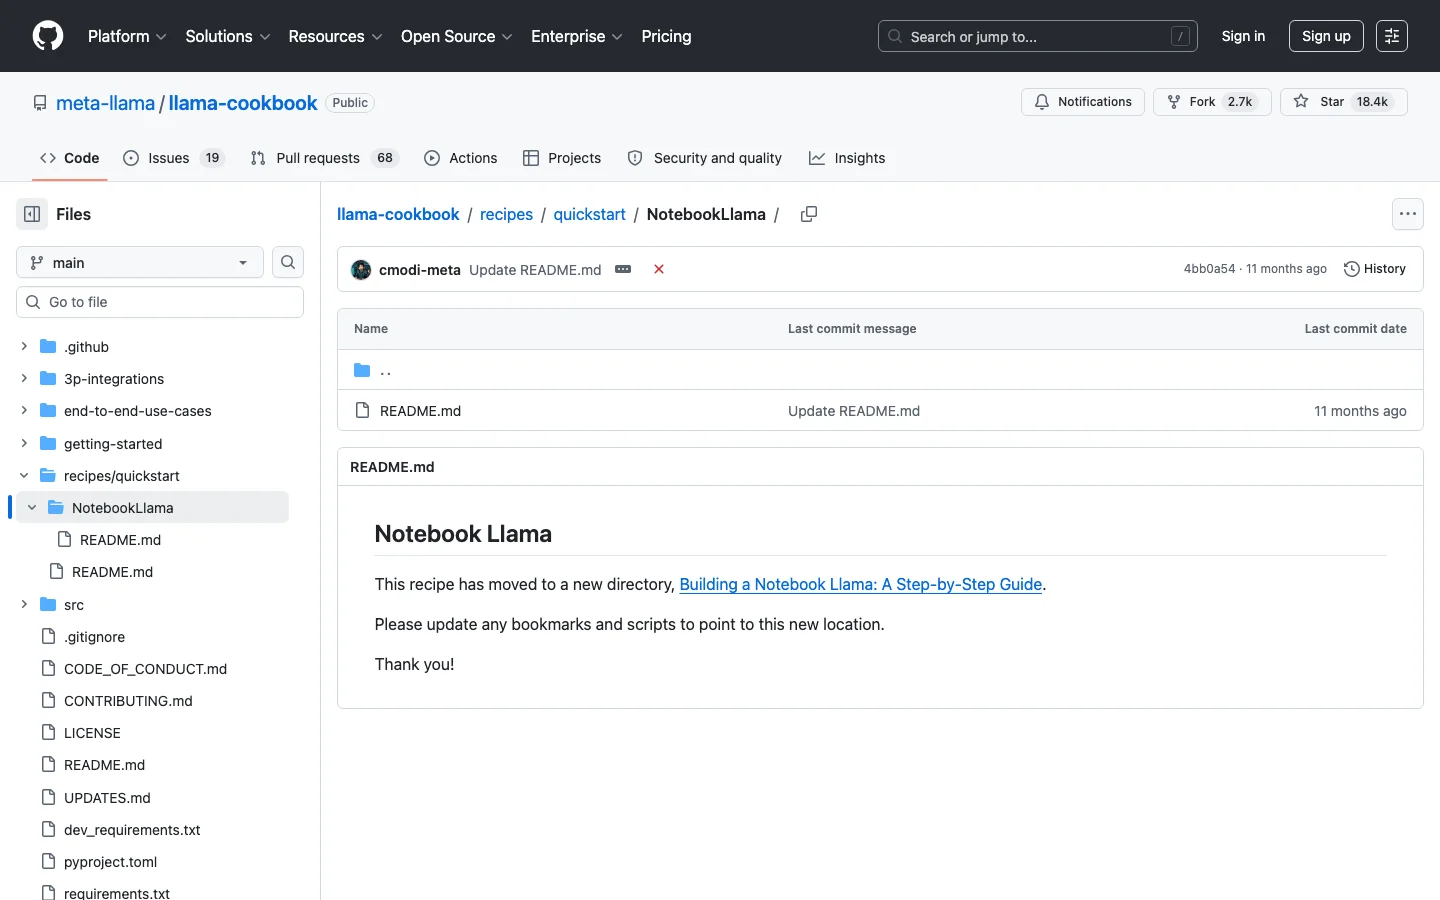Screen dimensions: 1440x900
Task: Click the Sign in link
Action: pos(1243,36)
